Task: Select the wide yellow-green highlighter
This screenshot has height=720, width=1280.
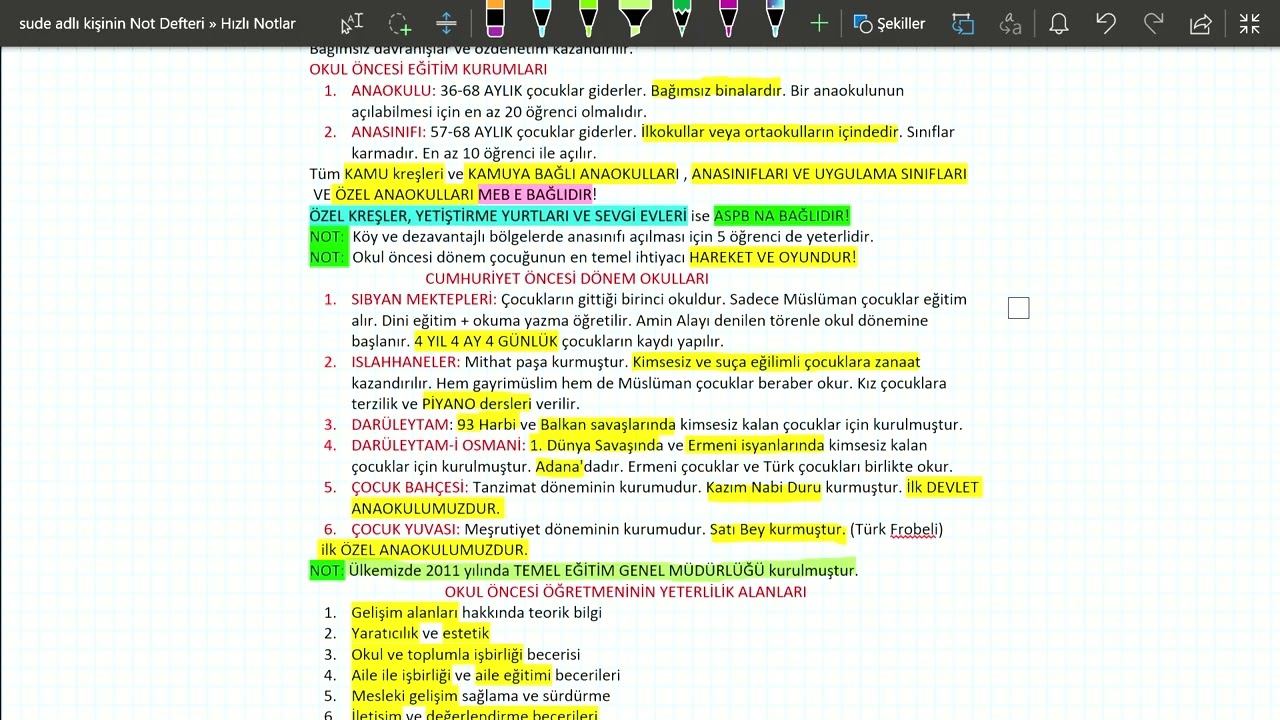Action: (x=635, y=20)
